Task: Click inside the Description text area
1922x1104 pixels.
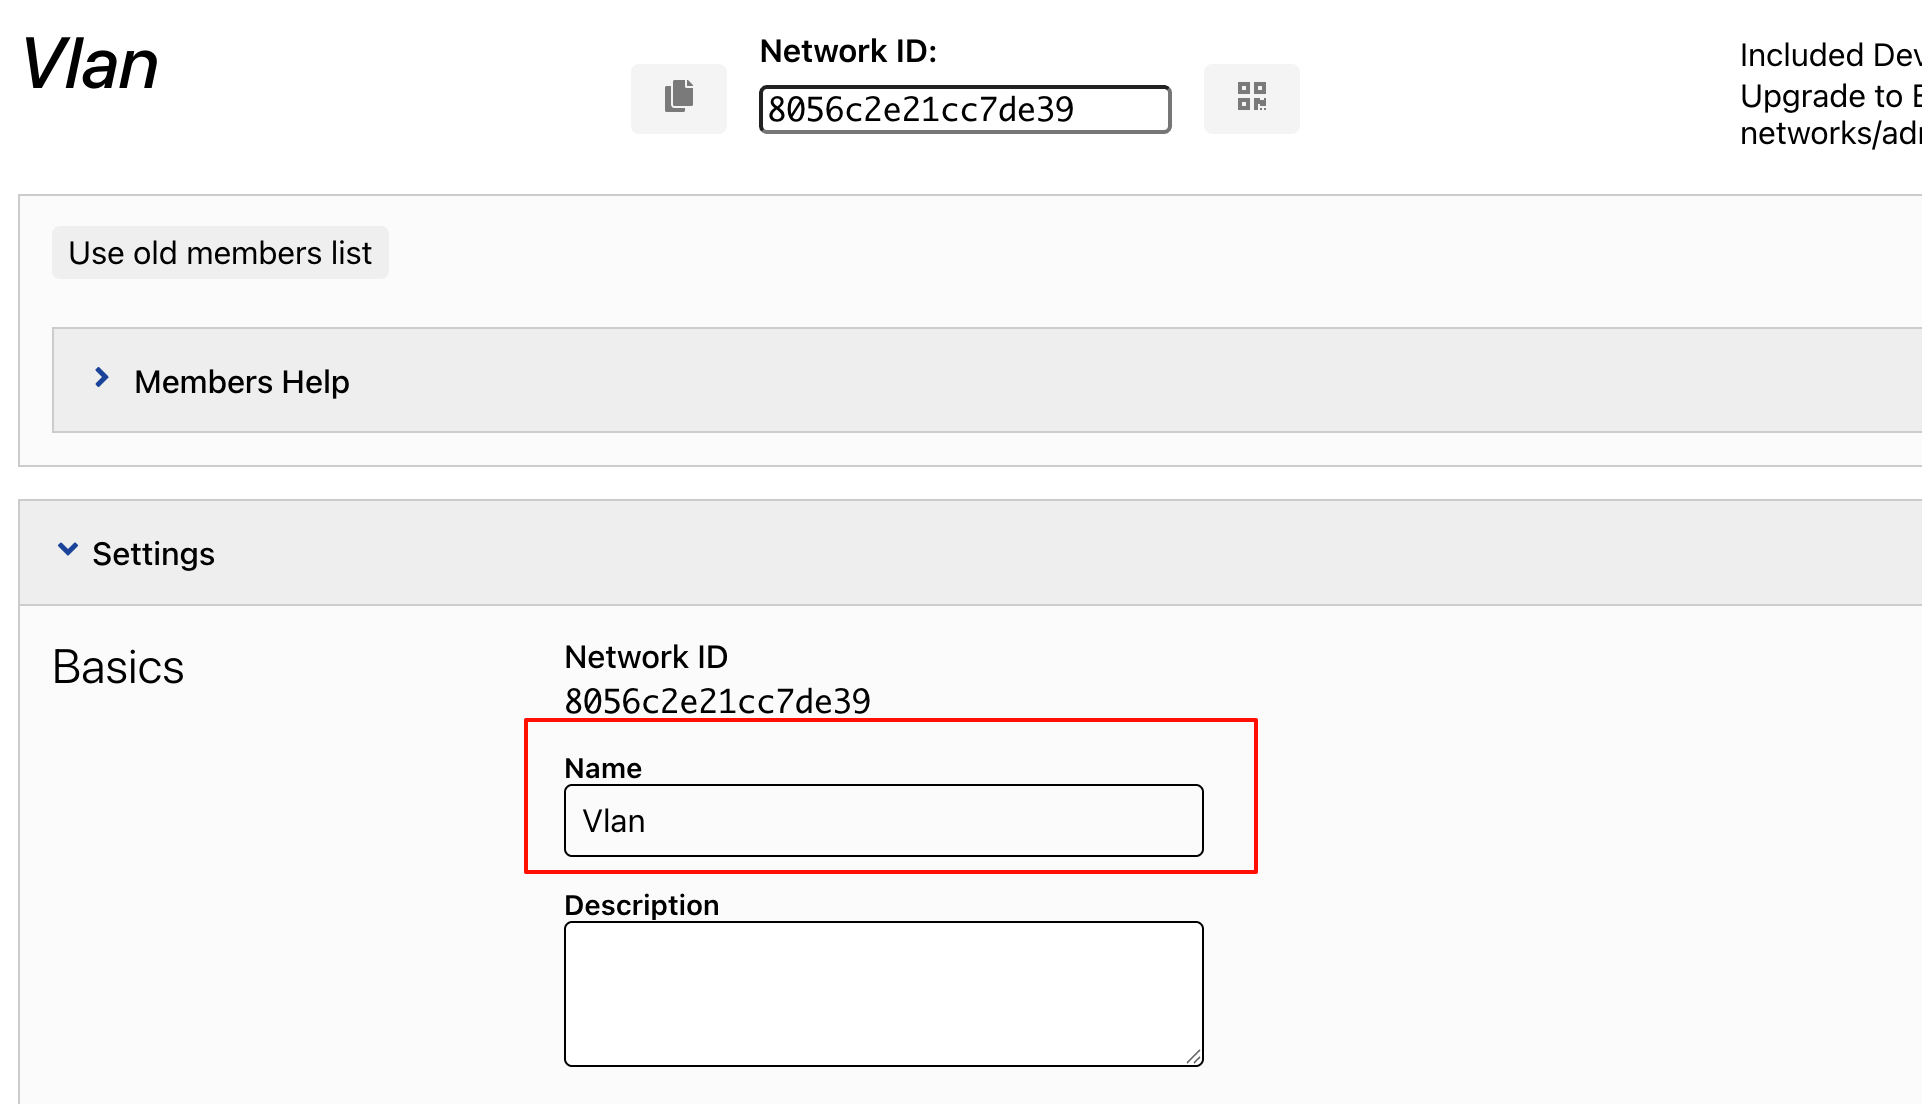Action: click(883, 993)
